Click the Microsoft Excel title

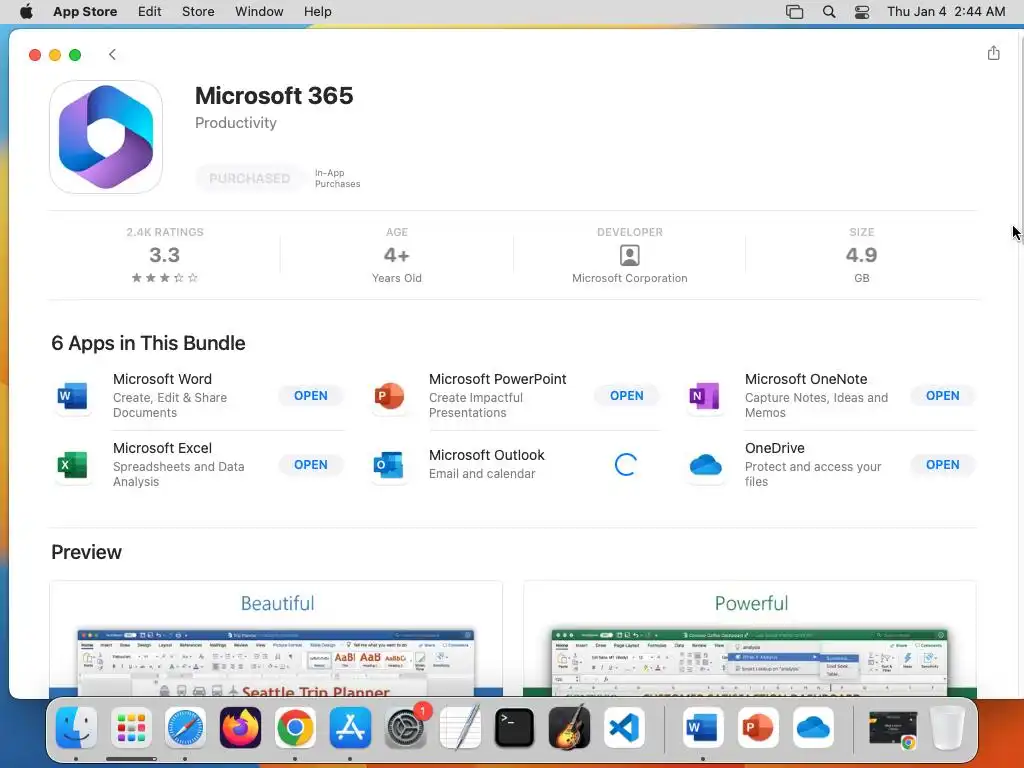point(162,449)
